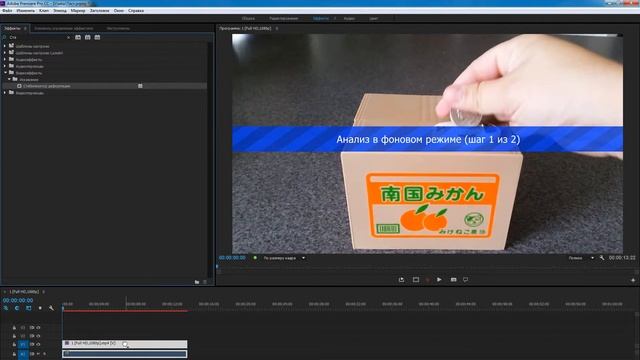This screenshot has width=640, height=360.
Task: Open the Окно menu
Action: 119,11
